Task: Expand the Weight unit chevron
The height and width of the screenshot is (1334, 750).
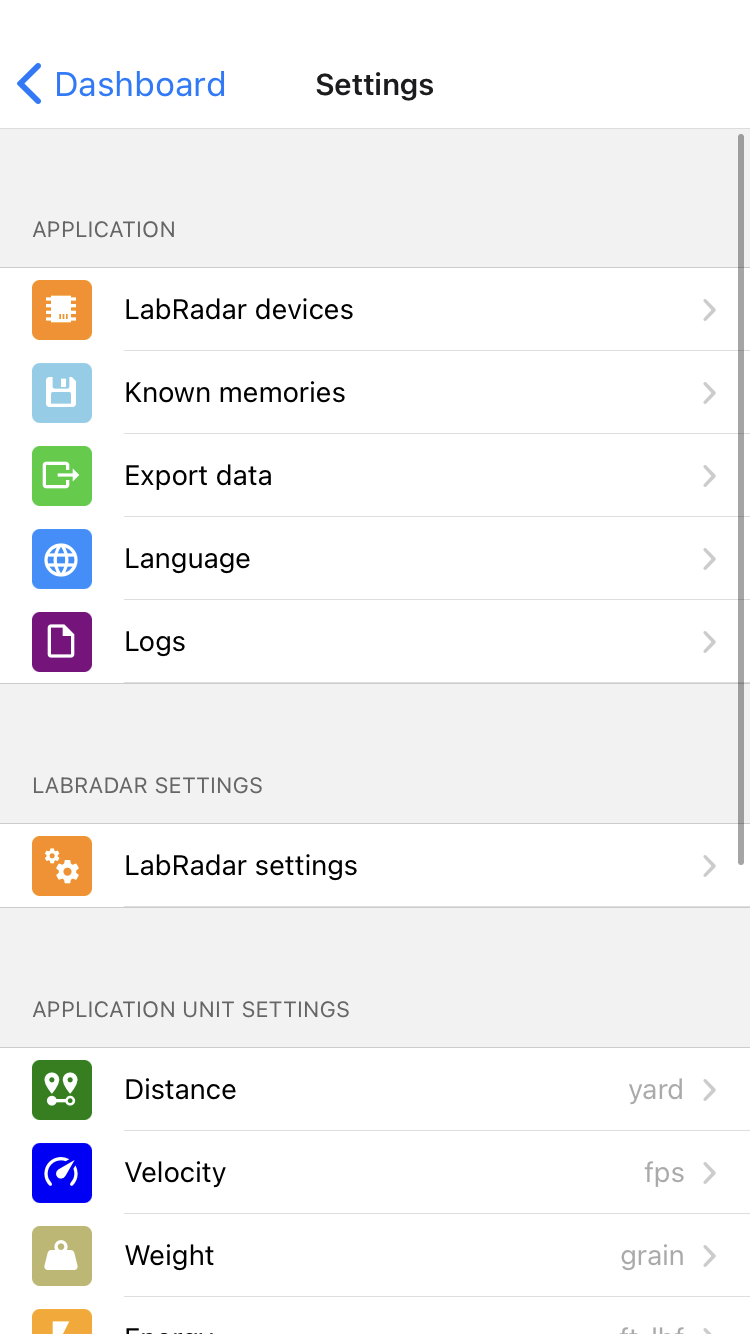Action: coord(709,1256)
